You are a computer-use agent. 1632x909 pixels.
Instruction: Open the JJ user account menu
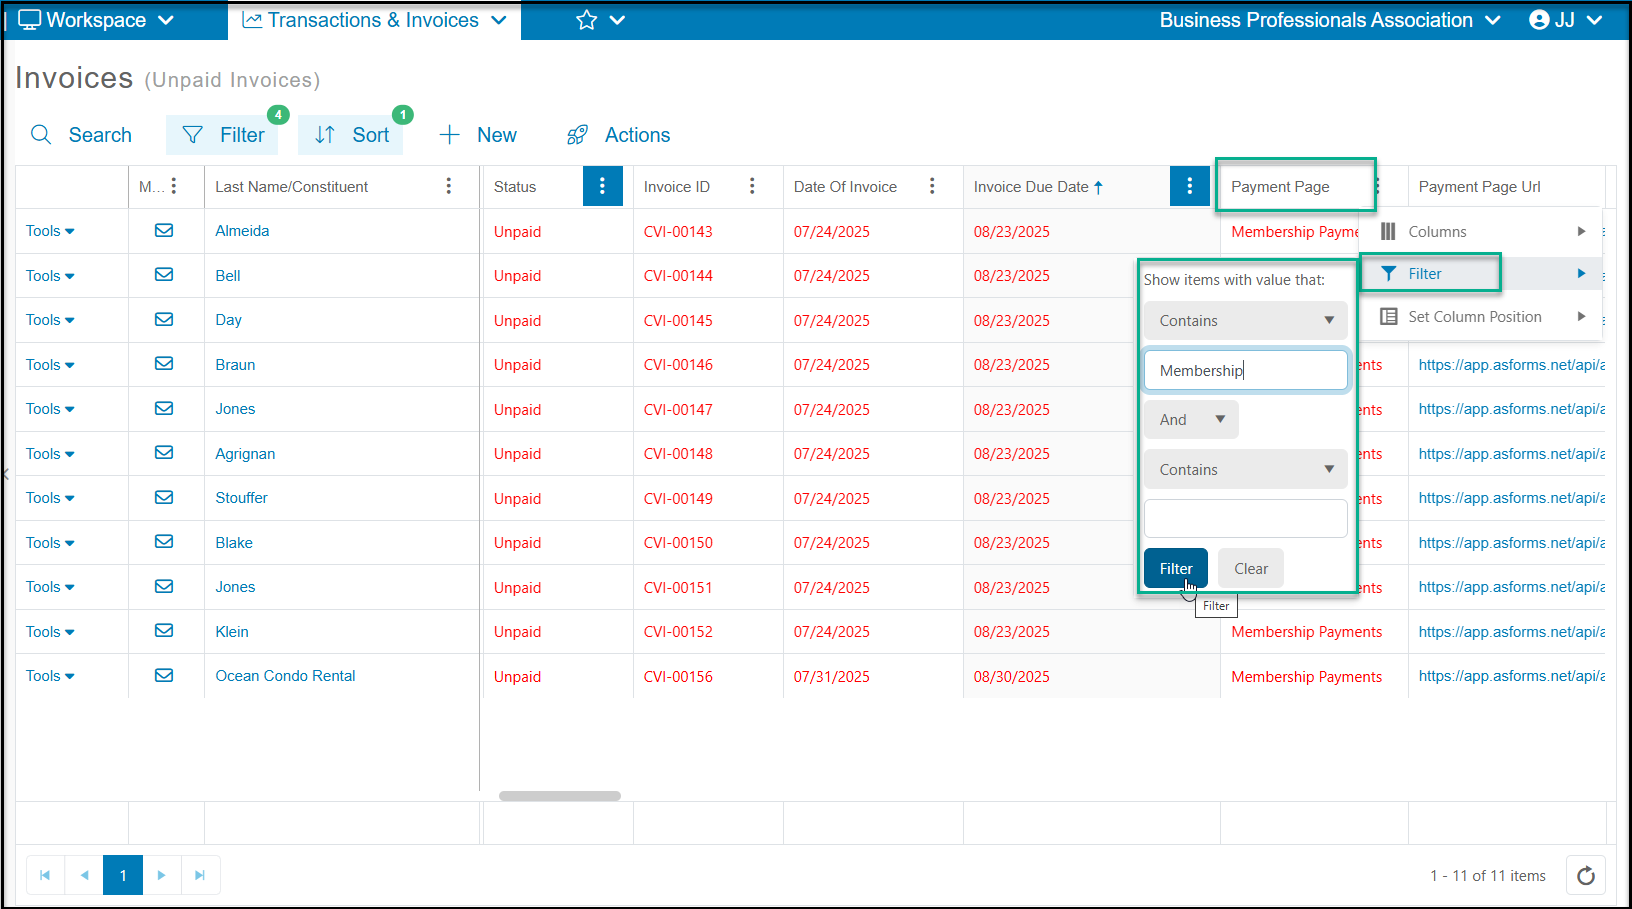1566,20
